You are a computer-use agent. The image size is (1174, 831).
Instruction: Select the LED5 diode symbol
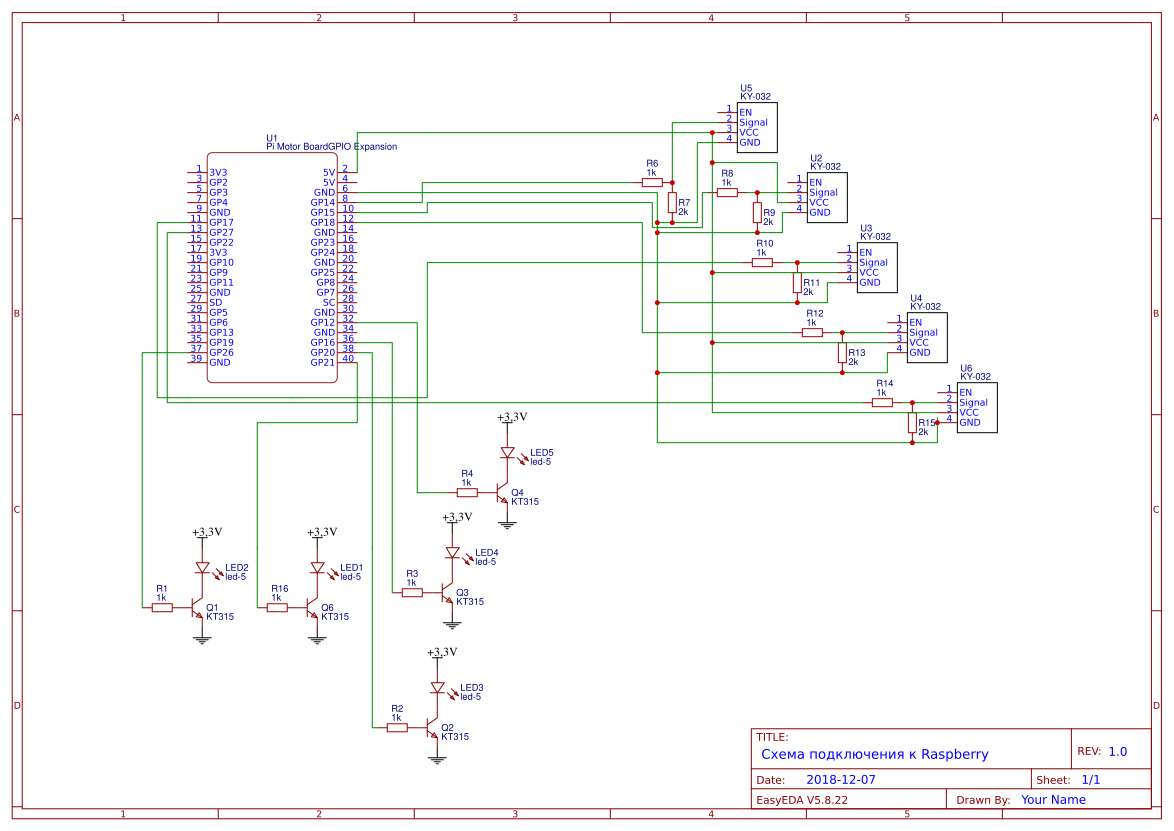coord(508,453)
